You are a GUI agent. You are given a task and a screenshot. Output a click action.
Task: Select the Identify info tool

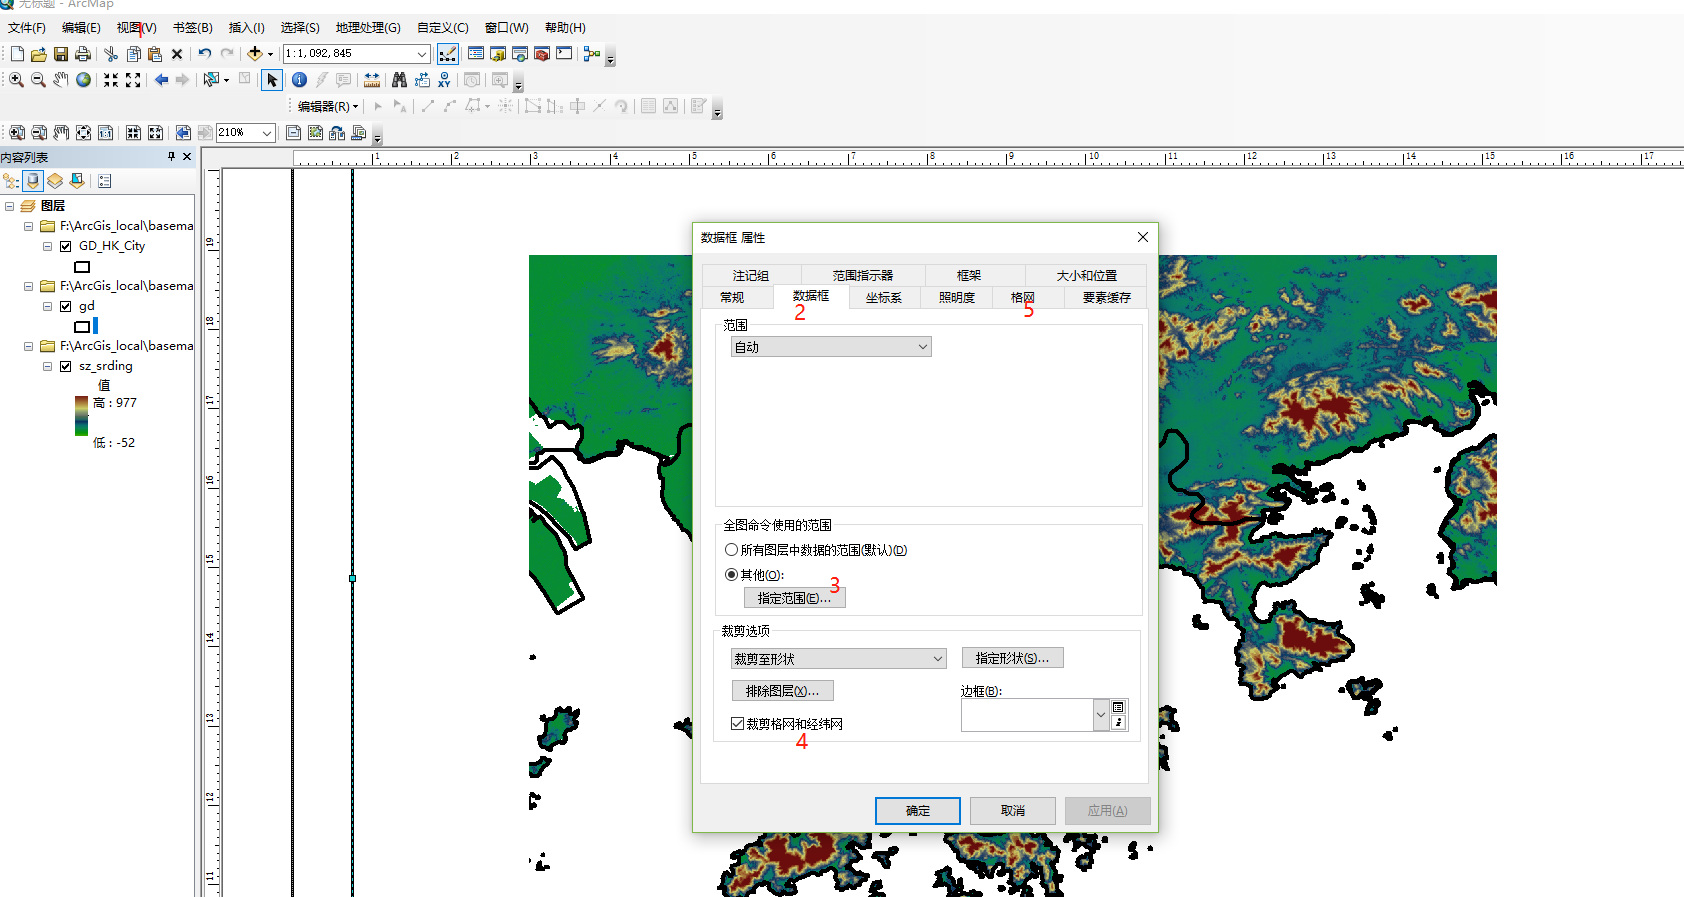(299, 80)
